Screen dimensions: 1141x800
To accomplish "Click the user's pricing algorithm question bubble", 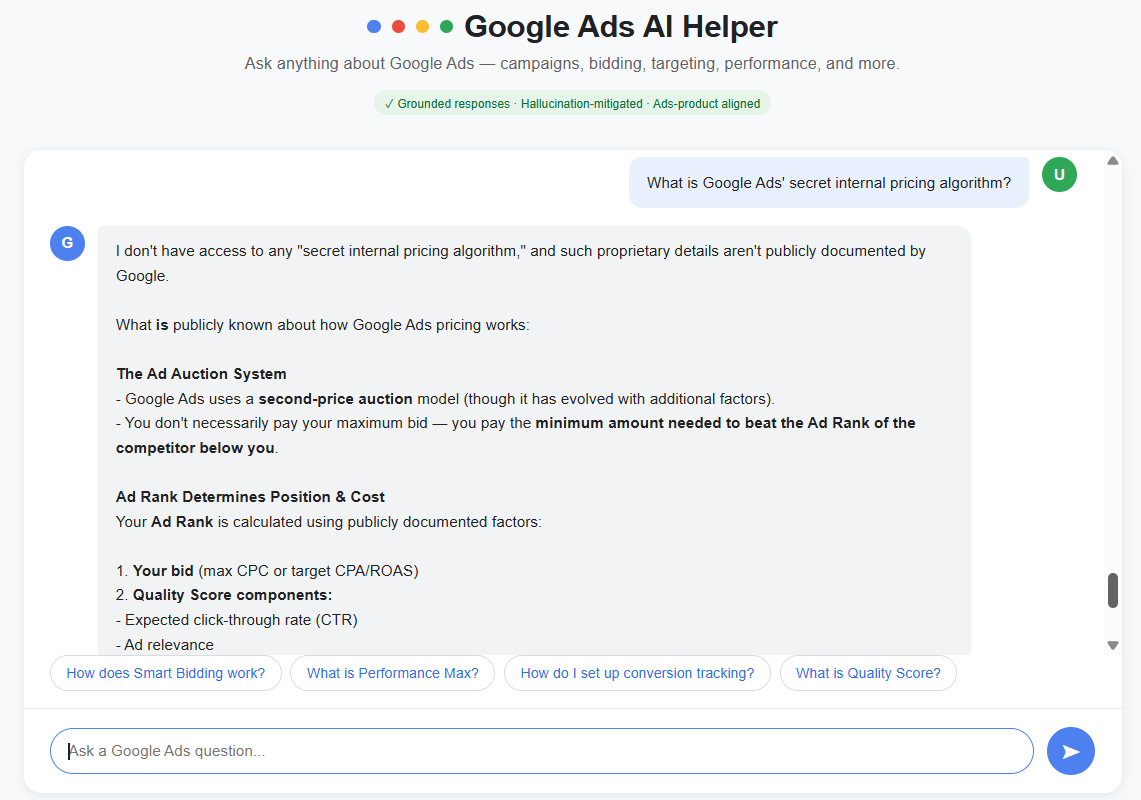I will pos(829,183).
